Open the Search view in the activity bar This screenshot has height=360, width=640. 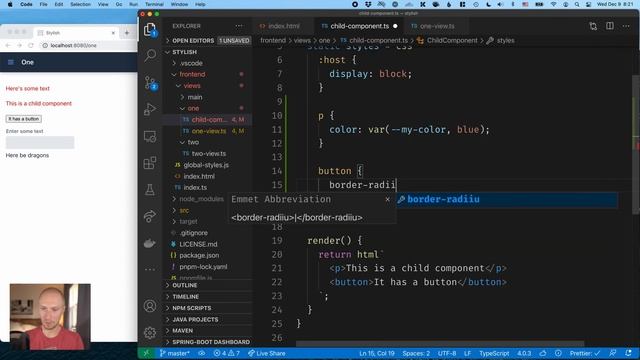click(150, 55)
